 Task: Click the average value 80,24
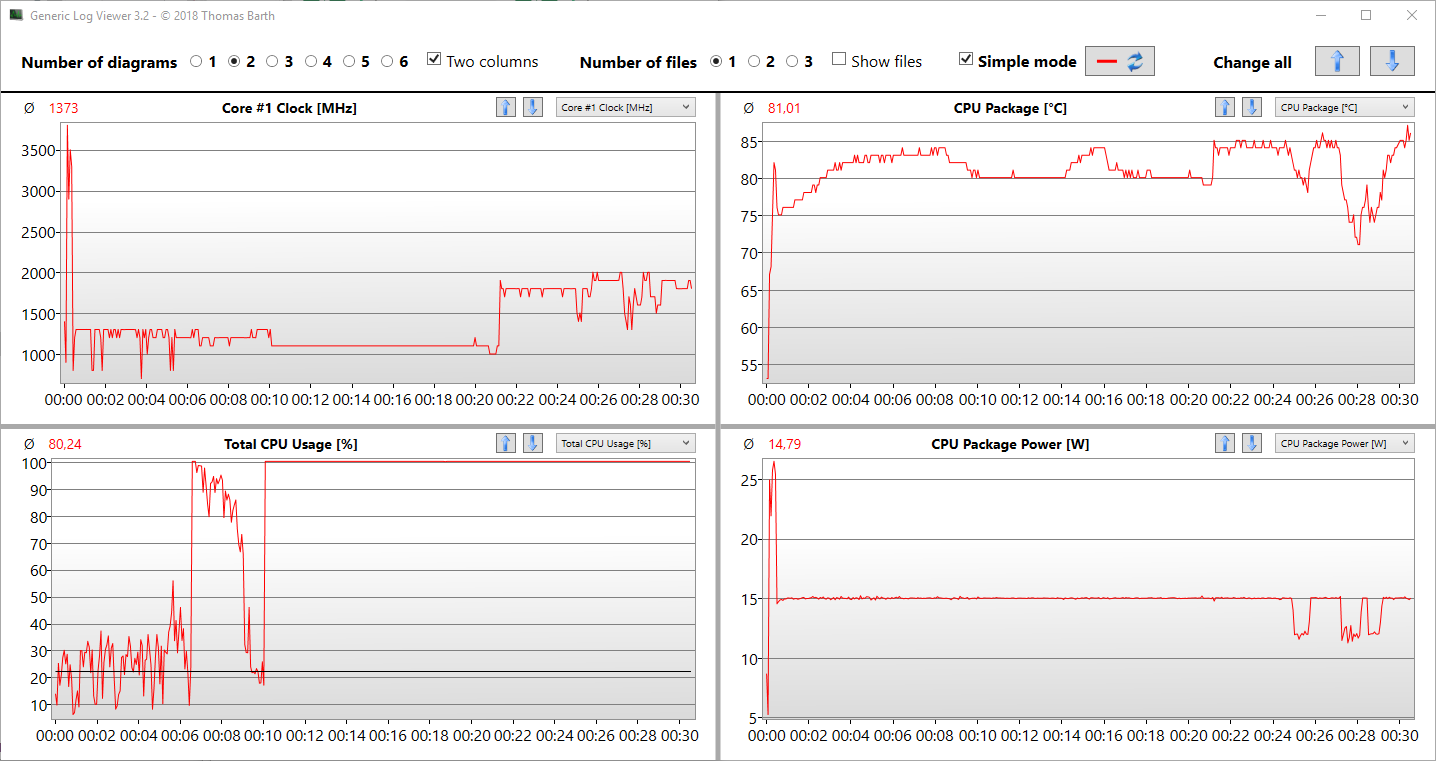(x=65, y=444)
